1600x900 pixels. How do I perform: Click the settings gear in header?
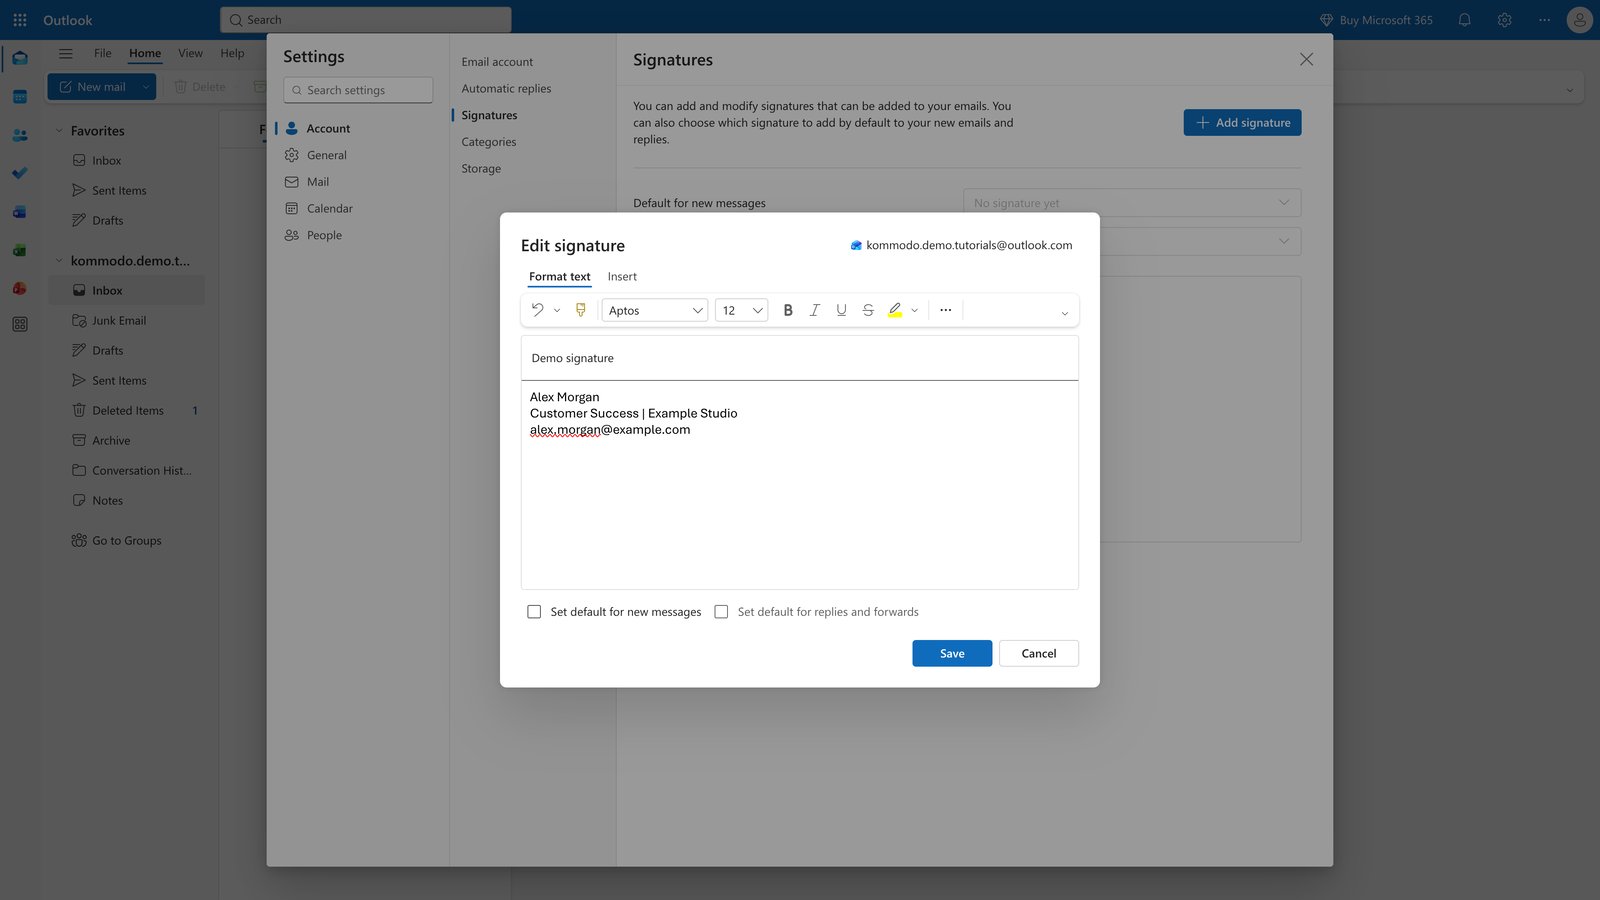(x=1504, y=20)
